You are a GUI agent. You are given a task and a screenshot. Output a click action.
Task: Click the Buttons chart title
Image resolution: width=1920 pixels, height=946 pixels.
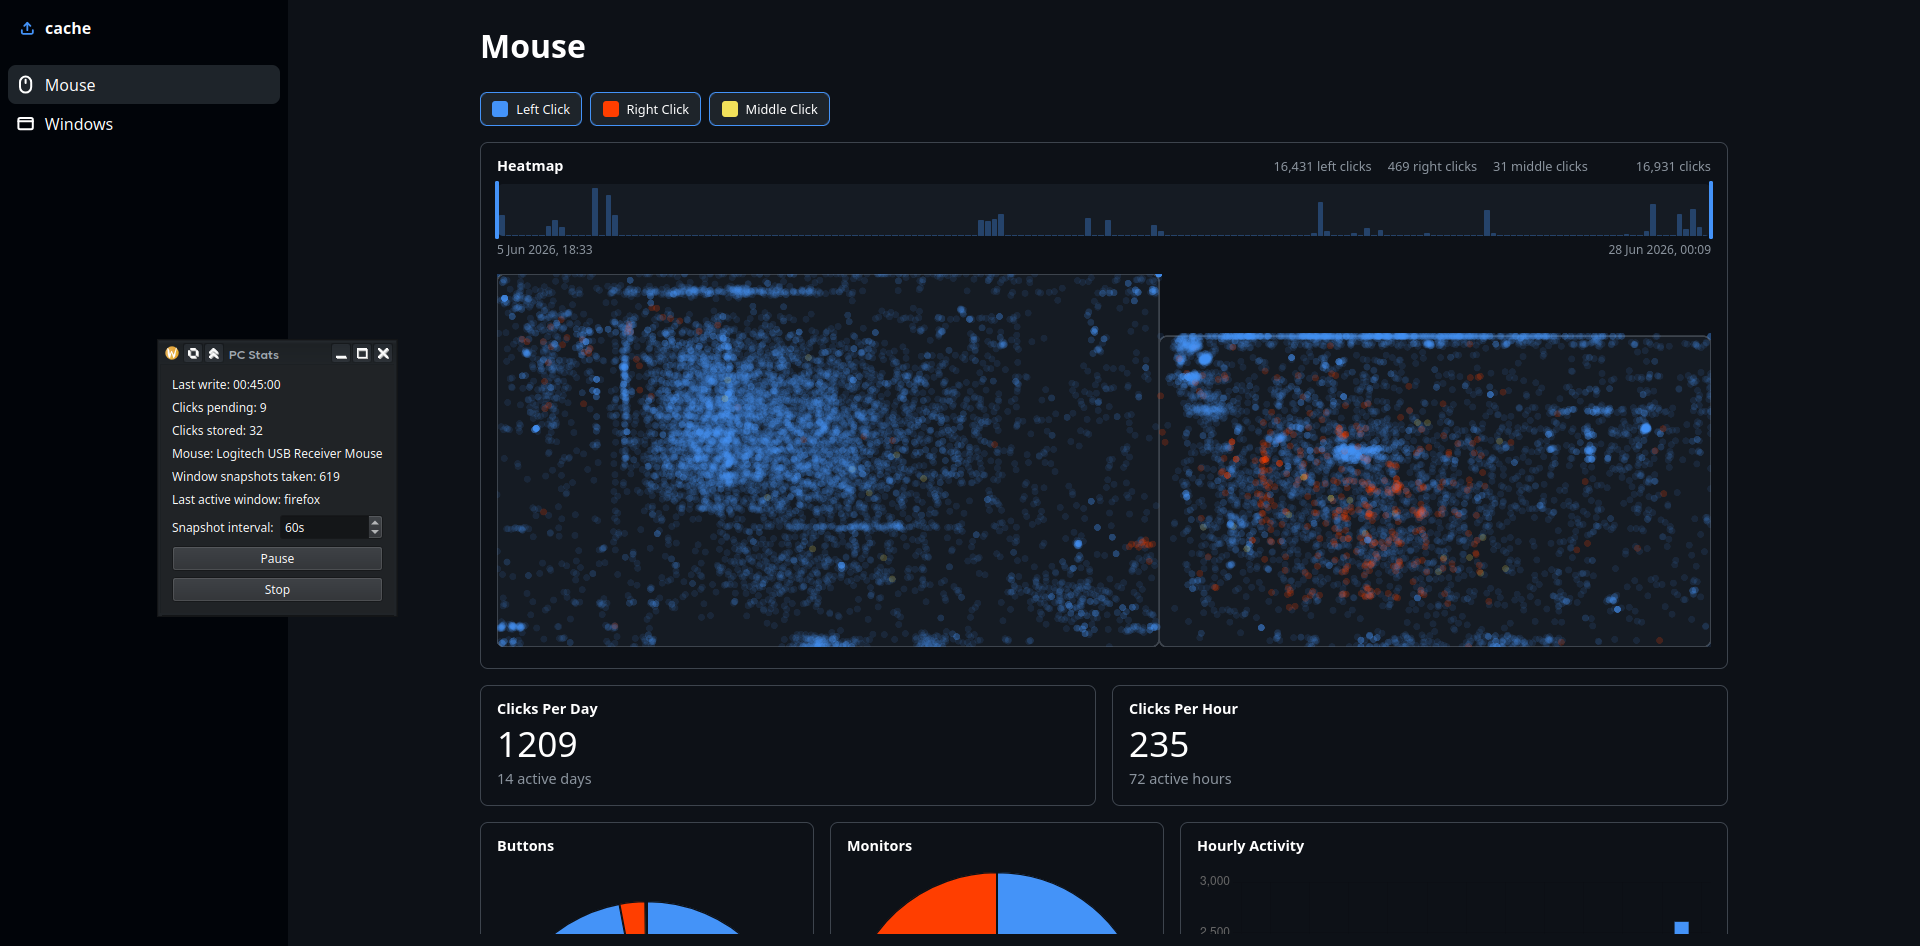click(525, 846)
